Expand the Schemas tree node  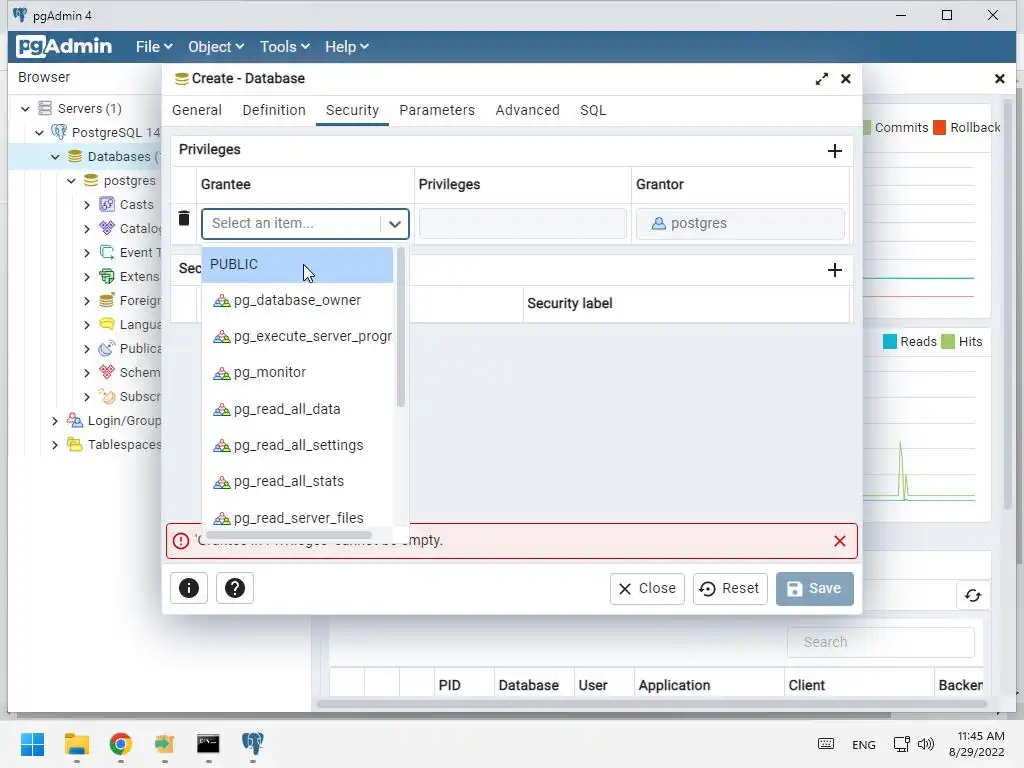[x=87, y=372]
